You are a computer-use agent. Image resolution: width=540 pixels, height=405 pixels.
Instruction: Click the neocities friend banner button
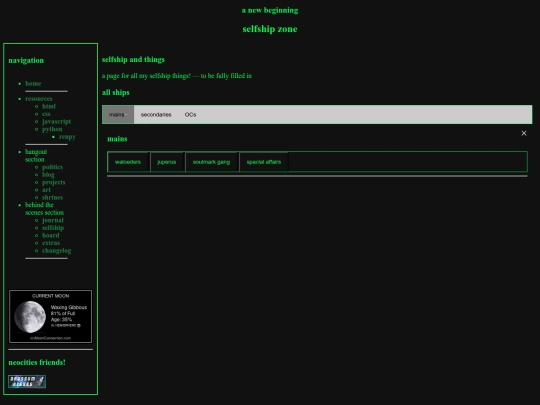pyautogui.click(x=27, y=382)
